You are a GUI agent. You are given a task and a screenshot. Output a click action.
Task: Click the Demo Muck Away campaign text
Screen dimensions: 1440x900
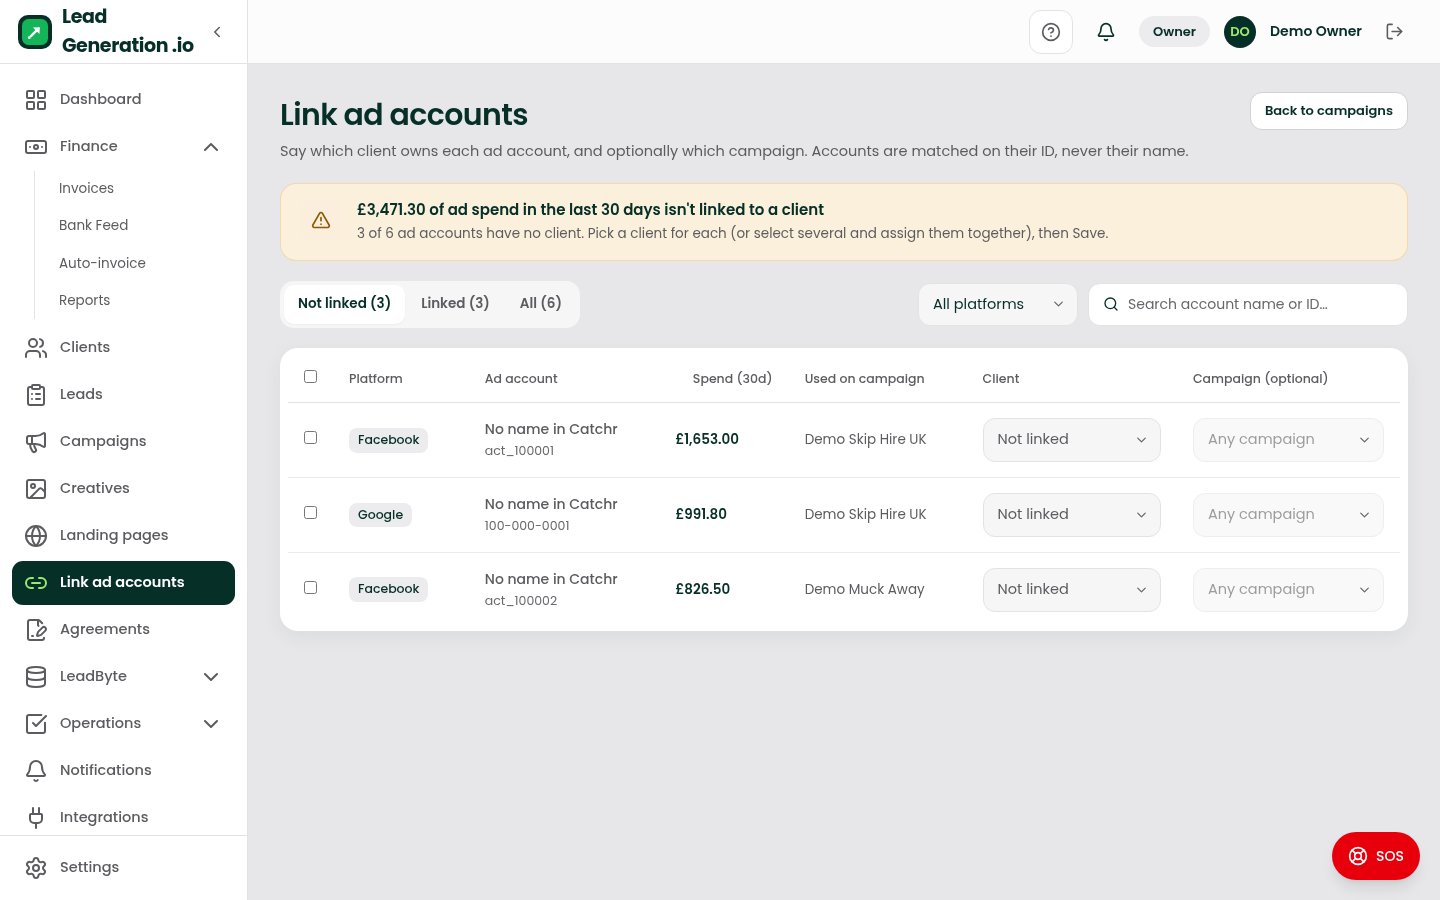pyautogui.click(x=865, y=589)
